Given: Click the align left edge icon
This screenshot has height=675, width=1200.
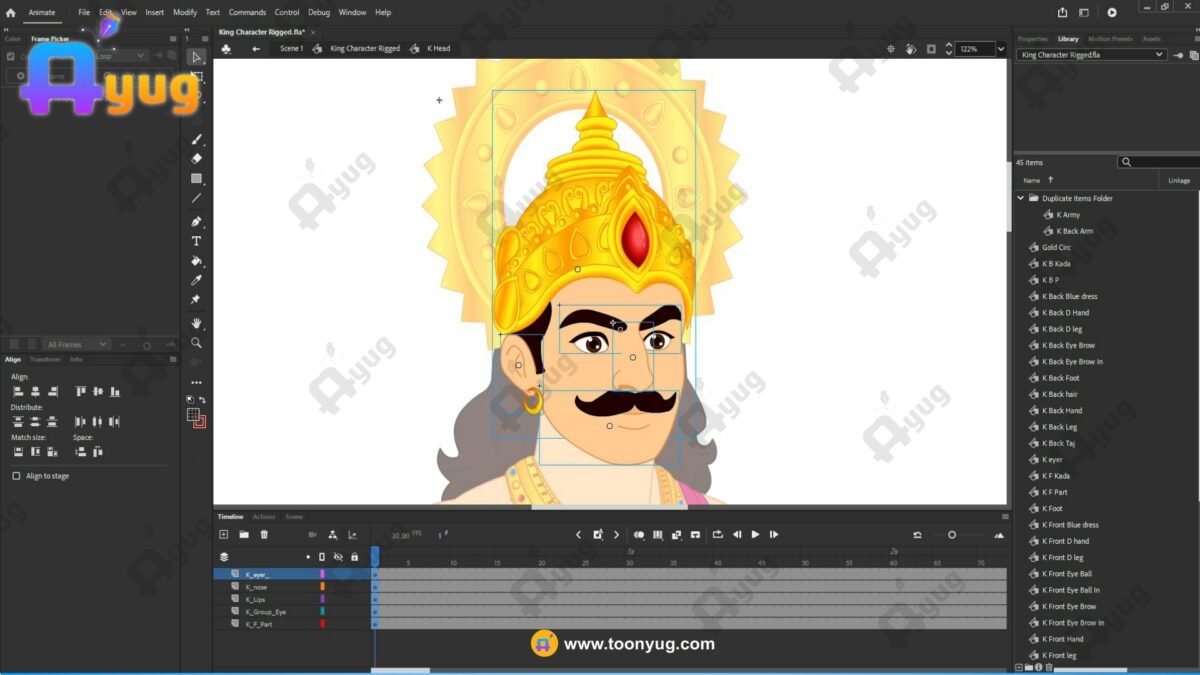Looking at the screenshot, I should (x=18, y=392).
